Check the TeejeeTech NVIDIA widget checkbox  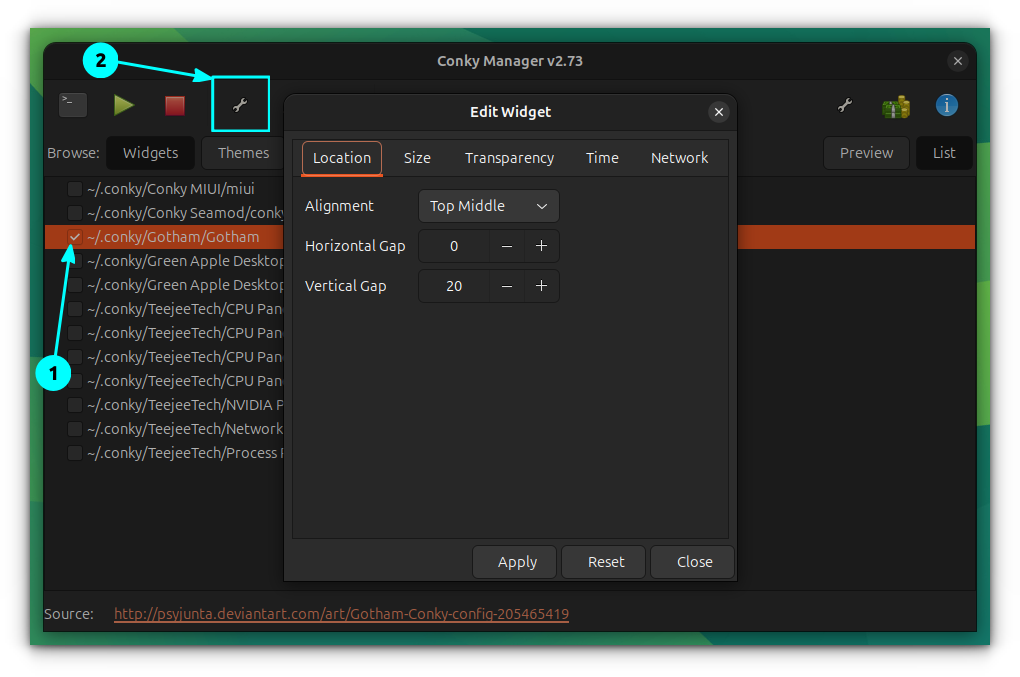pos(75,405)
